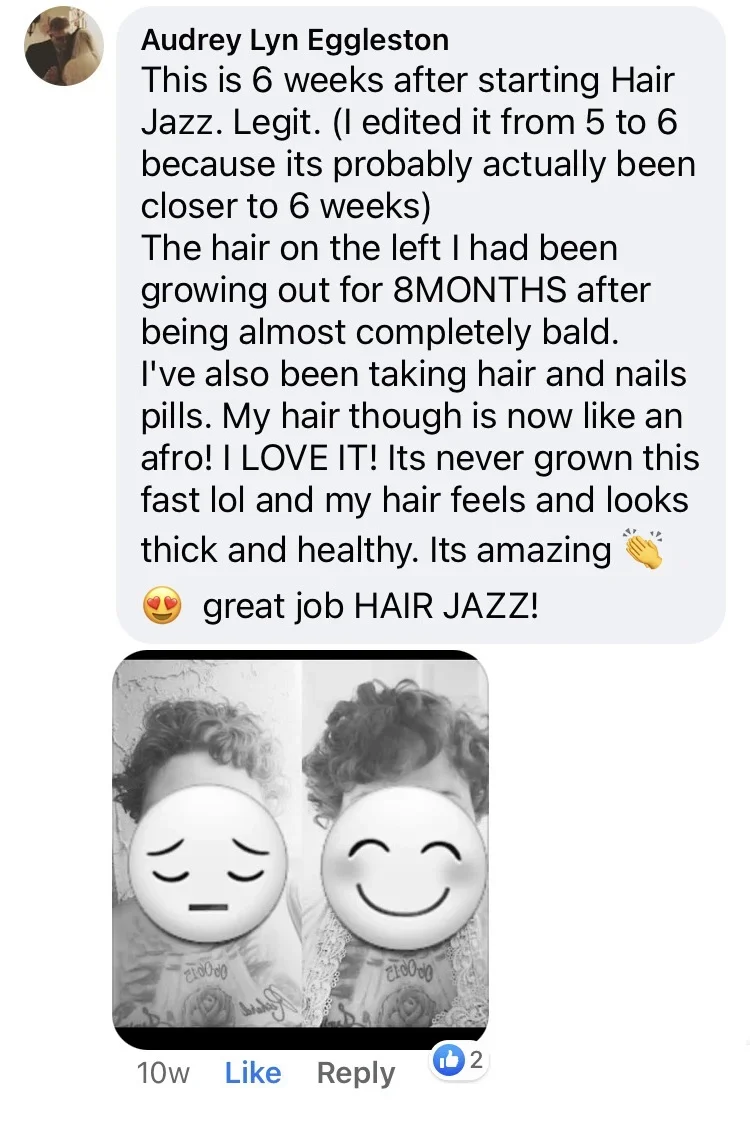Screen dimensions: 750x1133
Task: Open the right after-hair photo
Action: (x=395, y=843)
